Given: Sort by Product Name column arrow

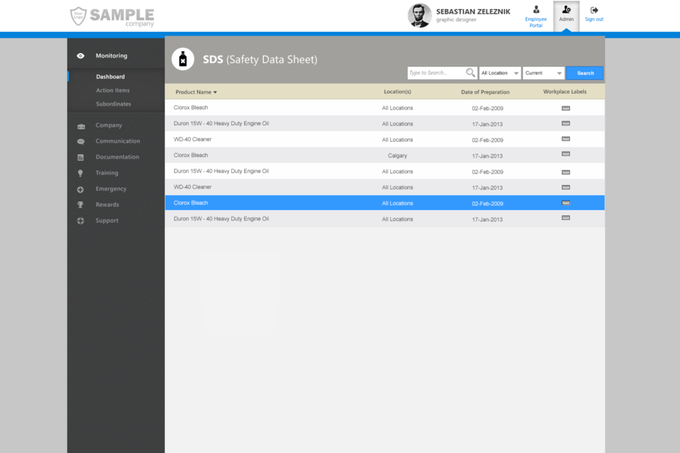Looking at the screenshot, I should [215, 92].
